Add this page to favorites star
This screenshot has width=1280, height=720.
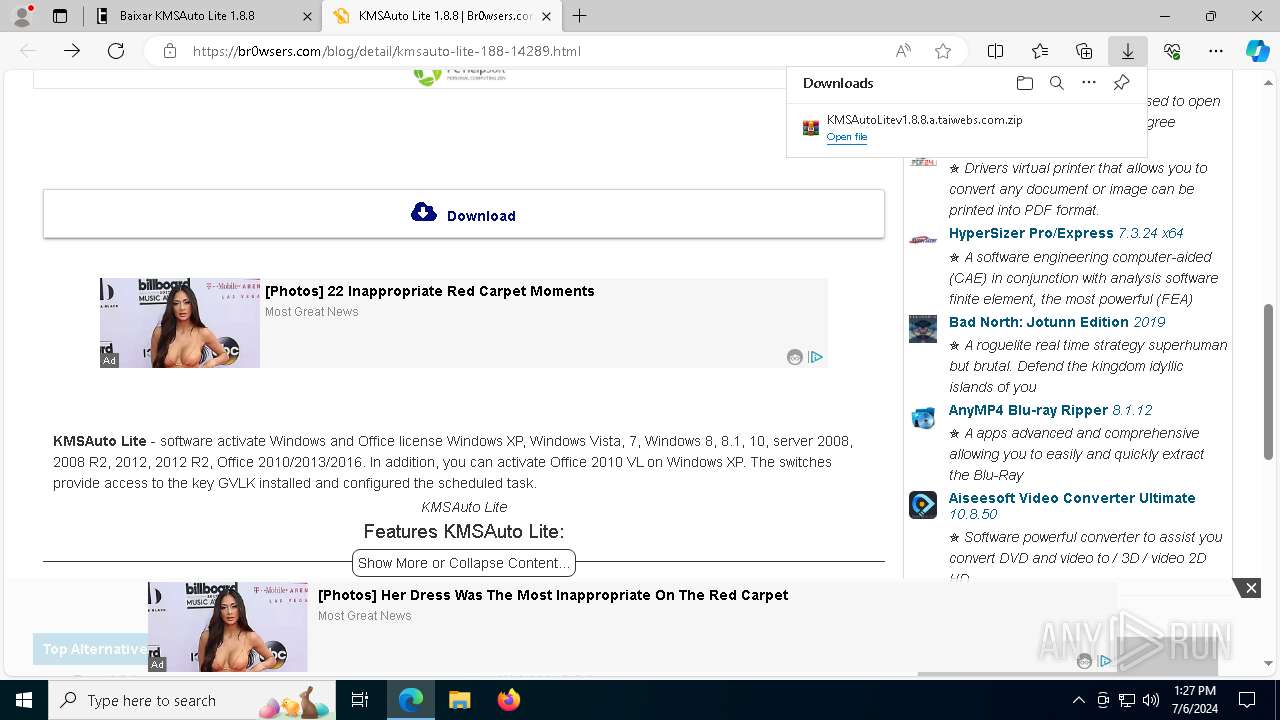pos(942,51)
